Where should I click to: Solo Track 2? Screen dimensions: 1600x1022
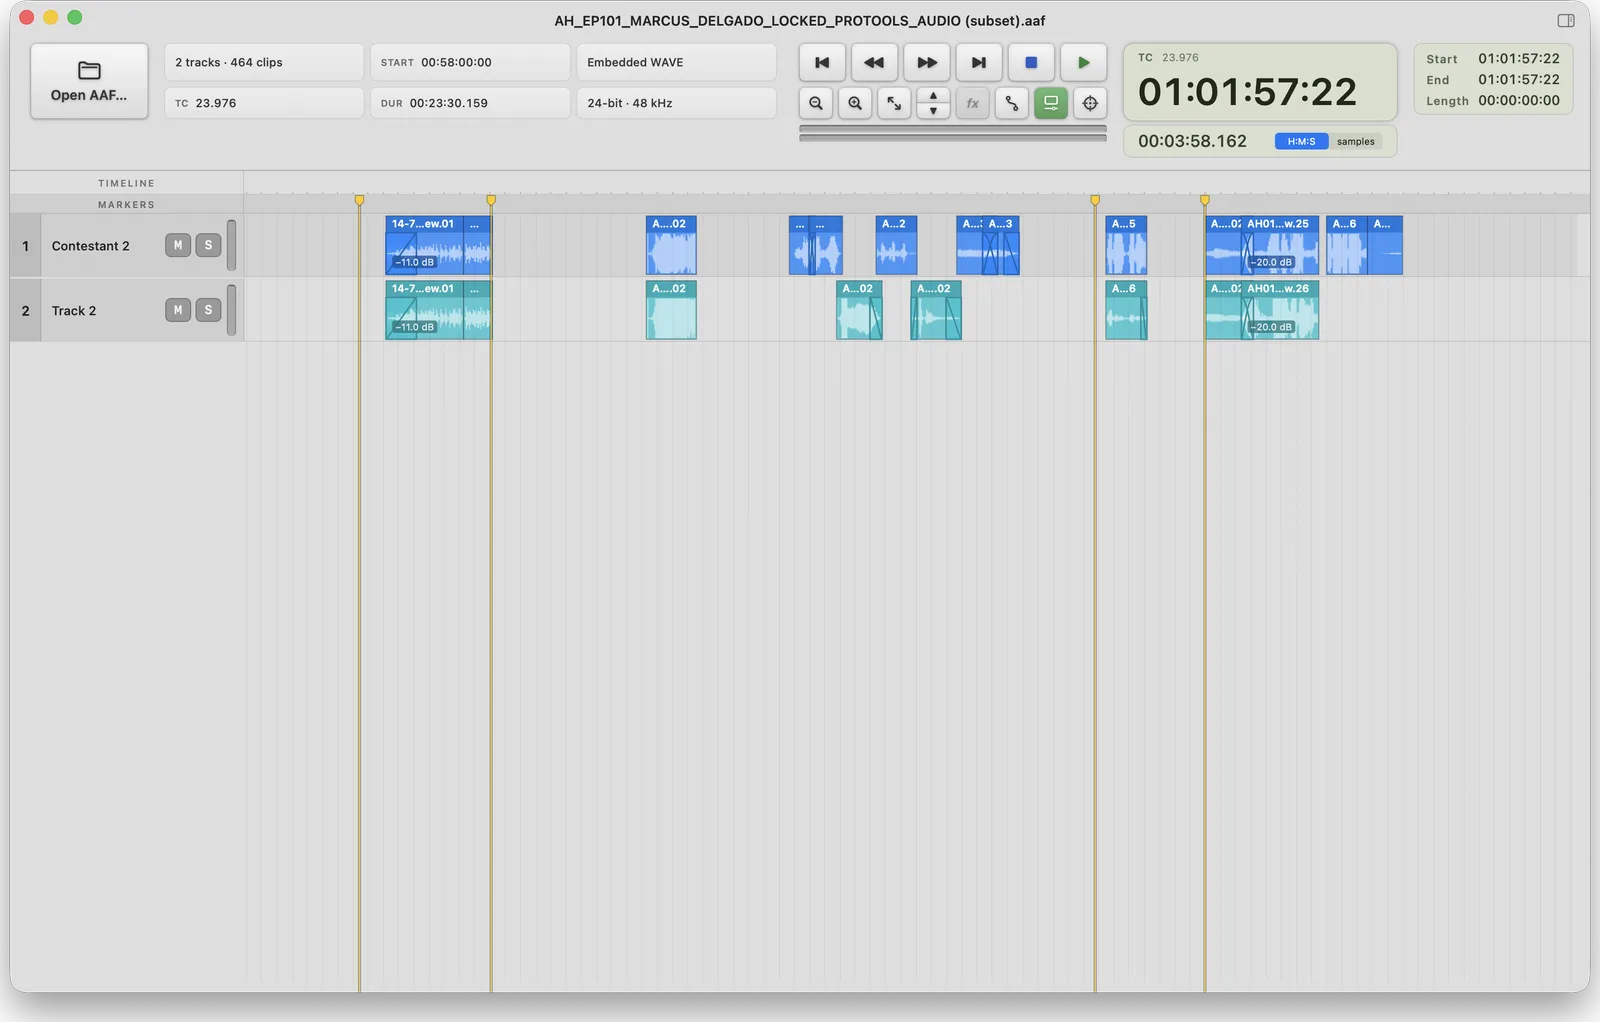(208, 310)
